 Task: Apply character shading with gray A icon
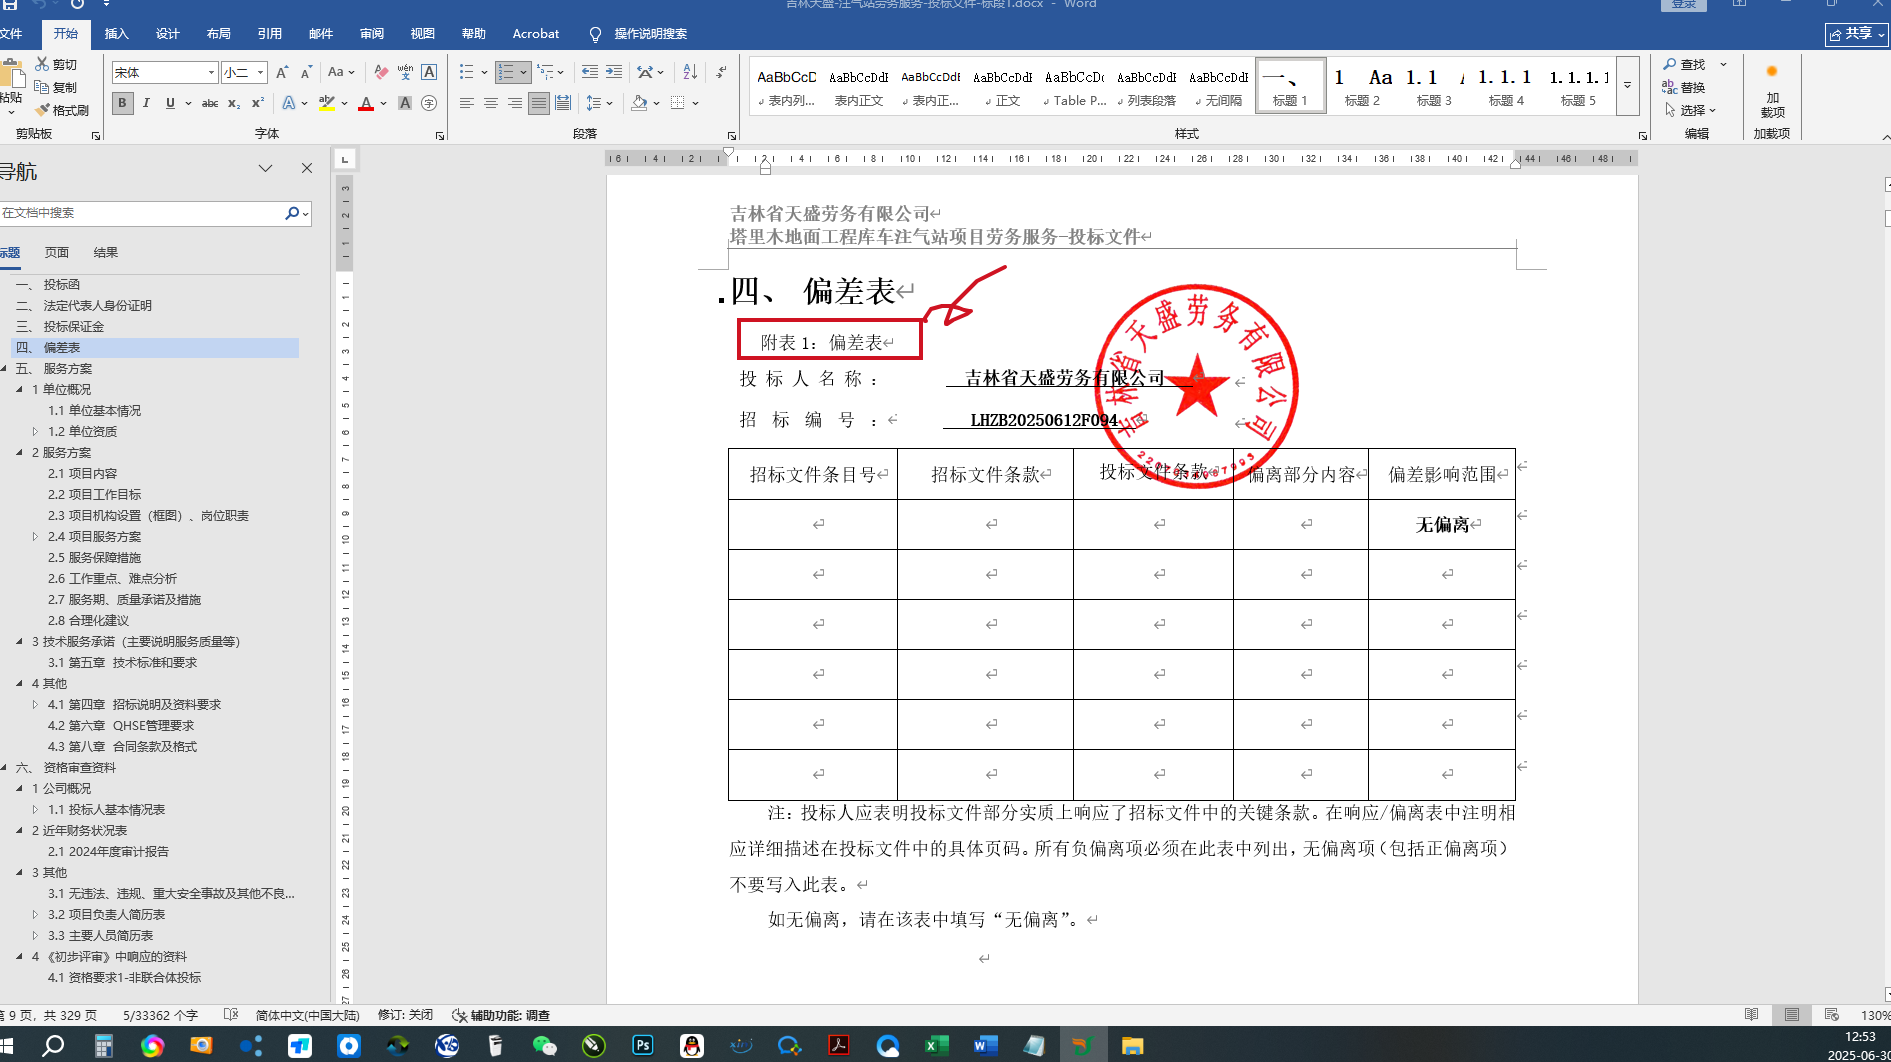click(x=405, y=103)
